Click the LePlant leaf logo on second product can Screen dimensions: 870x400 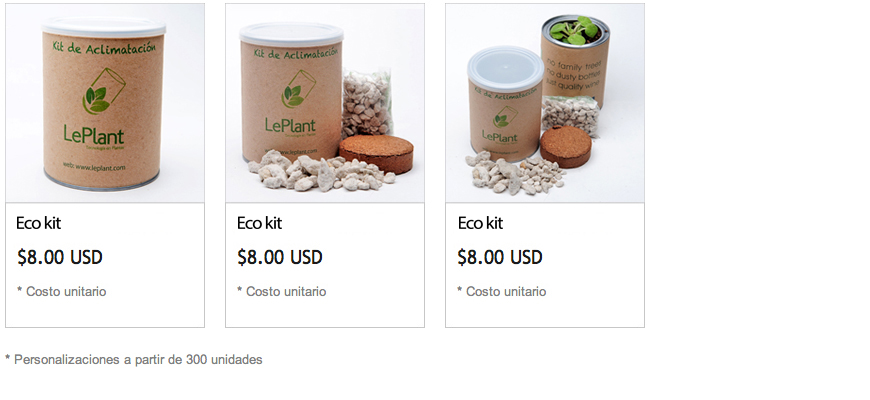[x=298, y=89]
